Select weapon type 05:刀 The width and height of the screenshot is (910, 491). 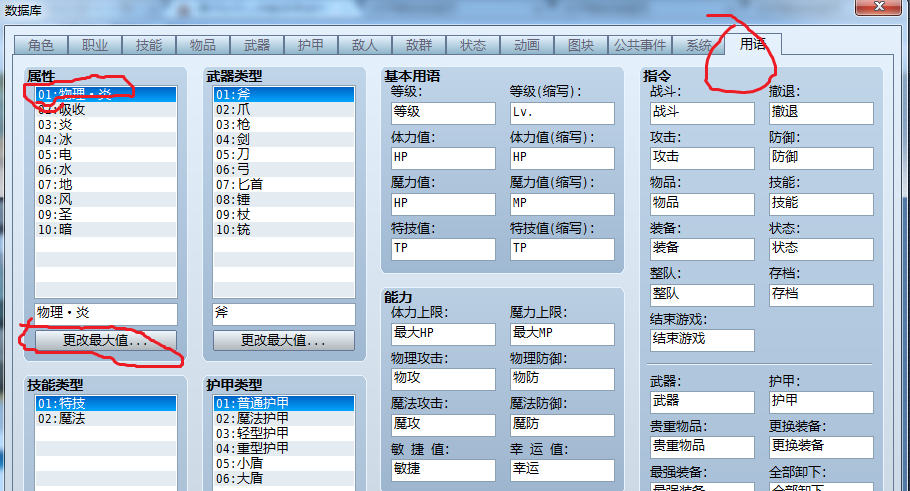pyautogui.click(x=284, y=154)
